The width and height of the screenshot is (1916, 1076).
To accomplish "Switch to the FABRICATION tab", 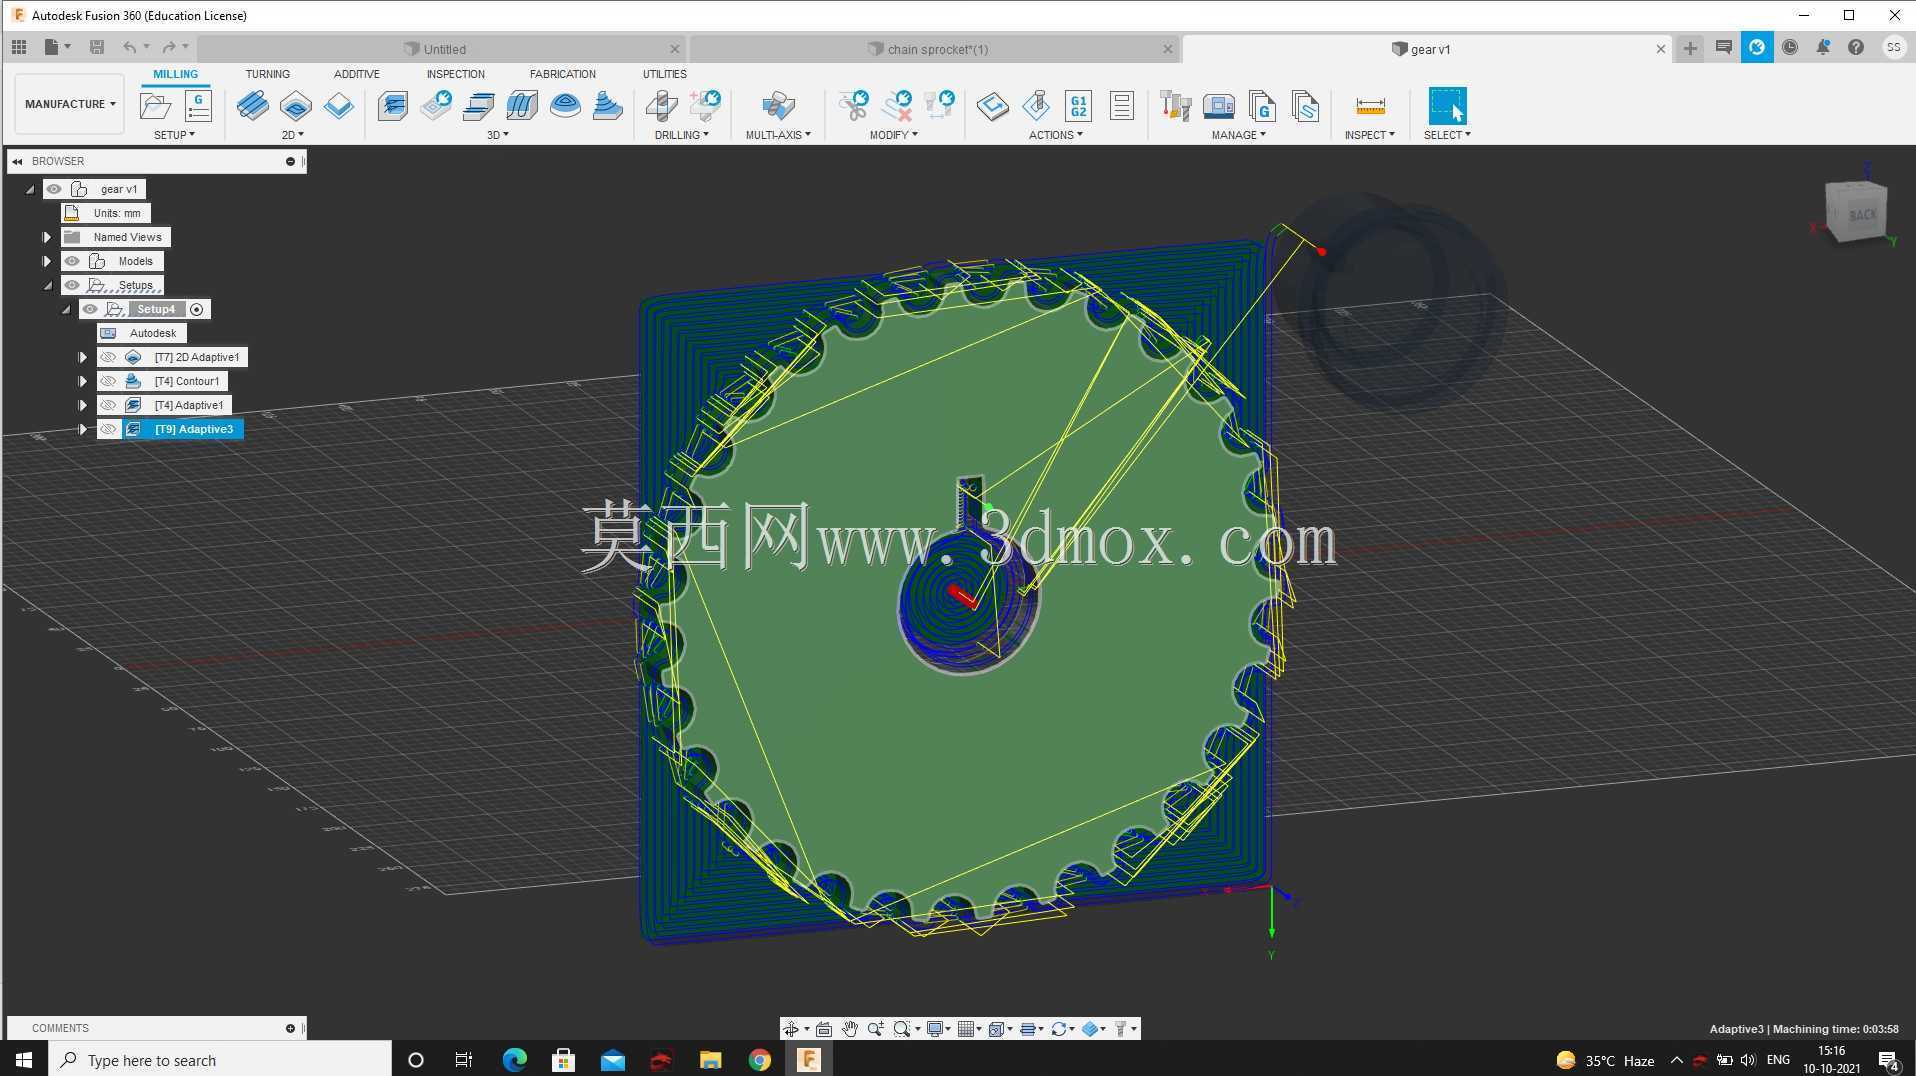I will pyautogui.click(x=562, y=74).
